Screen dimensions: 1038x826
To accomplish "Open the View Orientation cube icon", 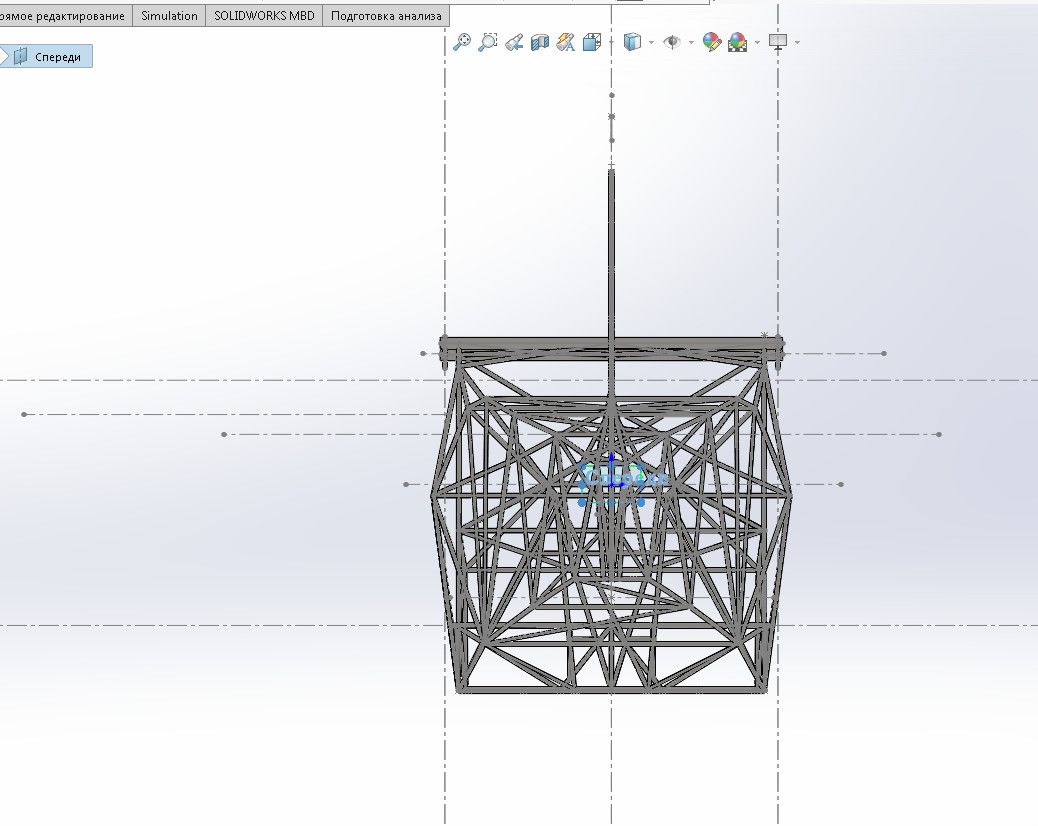I will pyautogui.click(x=592, y=42).
